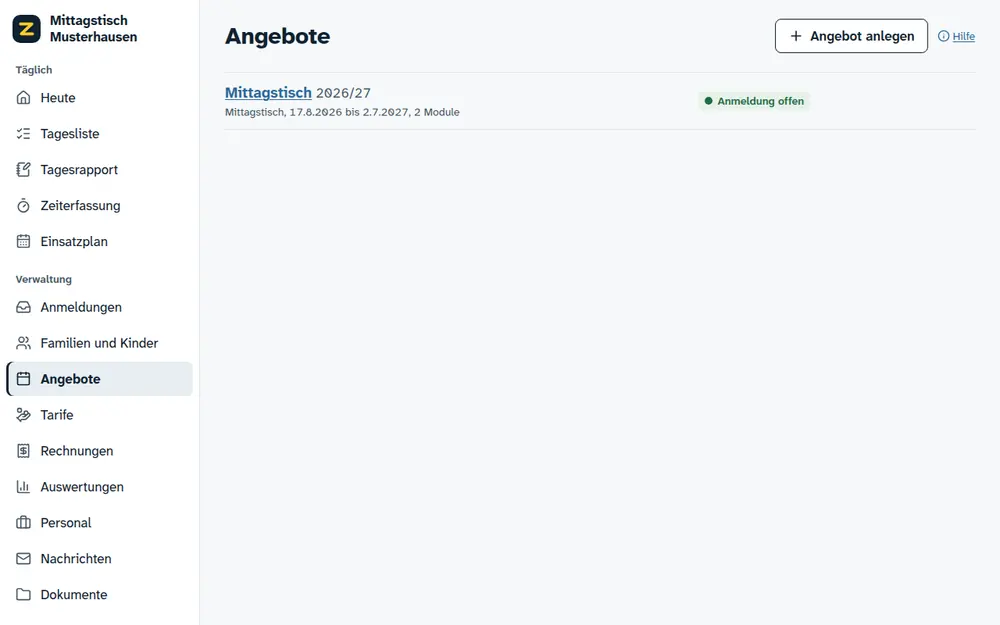Click the Tarife hand-coins icon

tap(24, 415)
